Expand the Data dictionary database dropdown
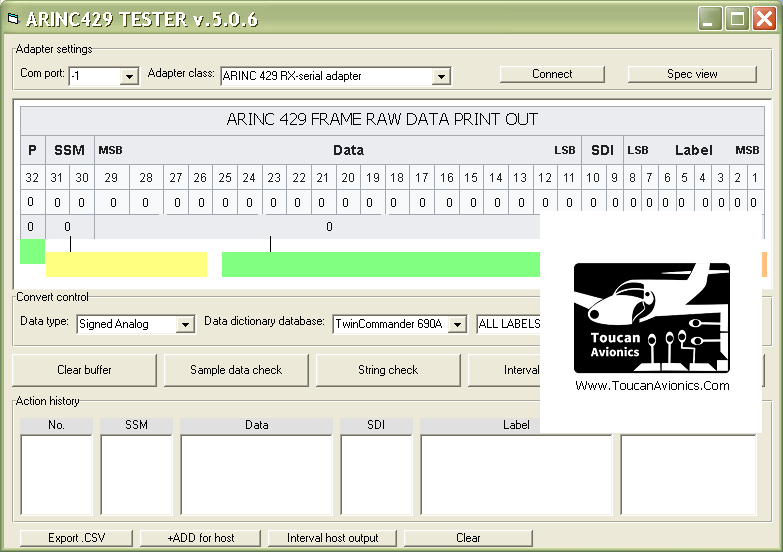The width and height of the screenshot is (783, 552). coord(457,324)
